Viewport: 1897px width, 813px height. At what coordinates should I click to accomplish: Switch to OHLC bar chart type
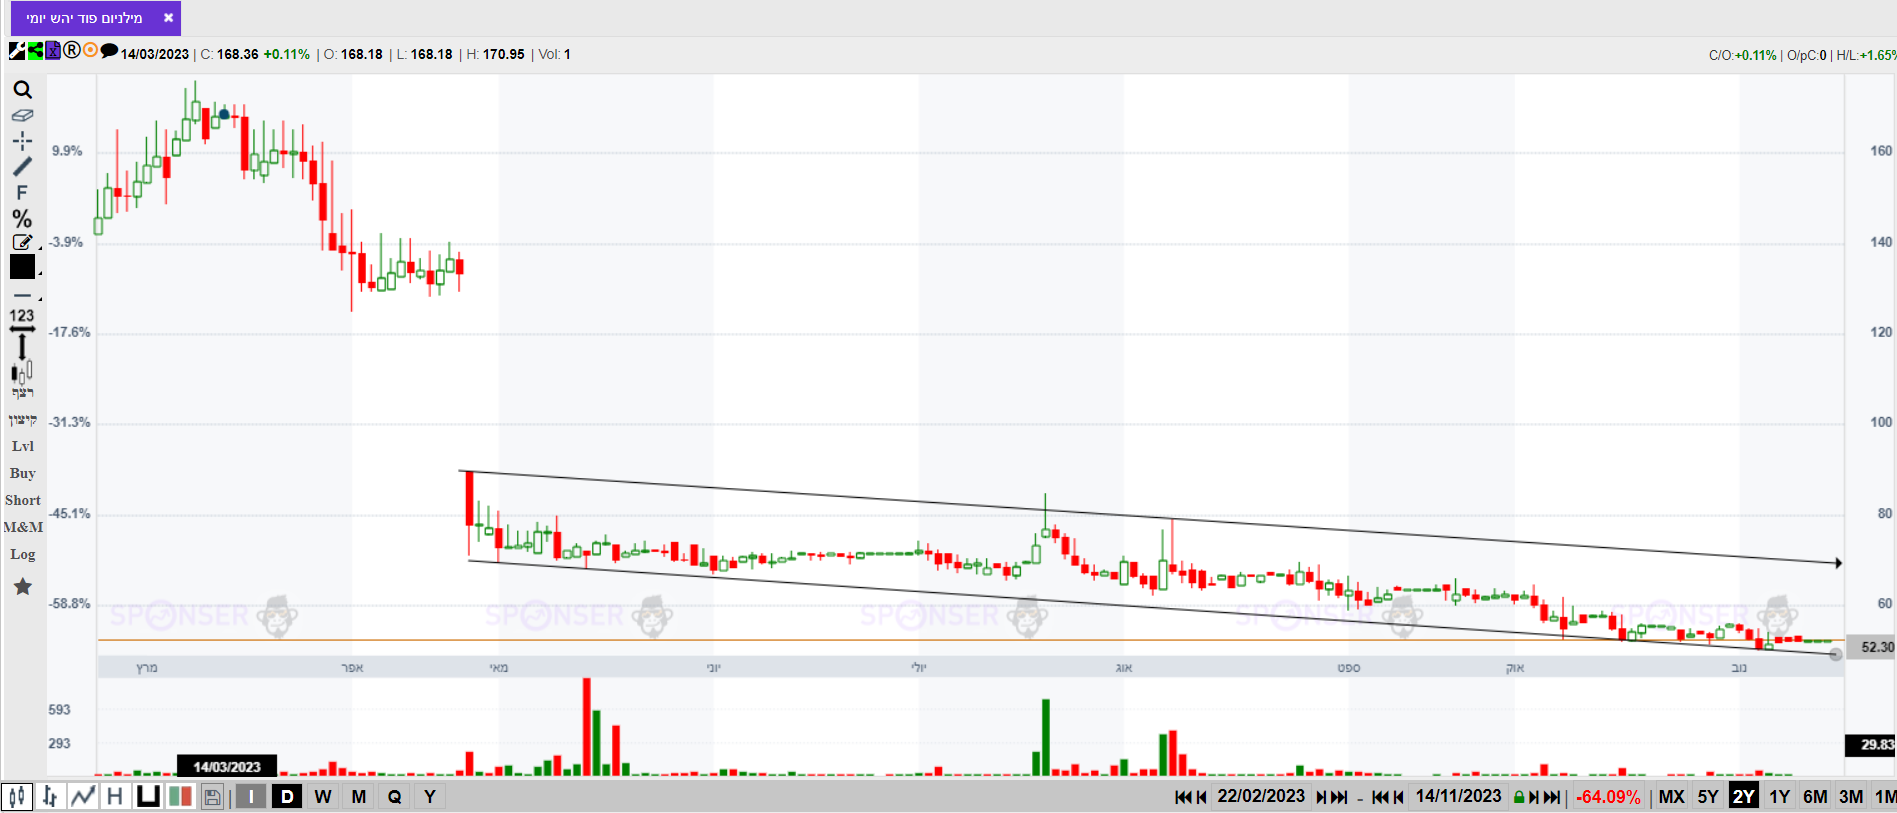pyautogui.click(x=50, y=796)
